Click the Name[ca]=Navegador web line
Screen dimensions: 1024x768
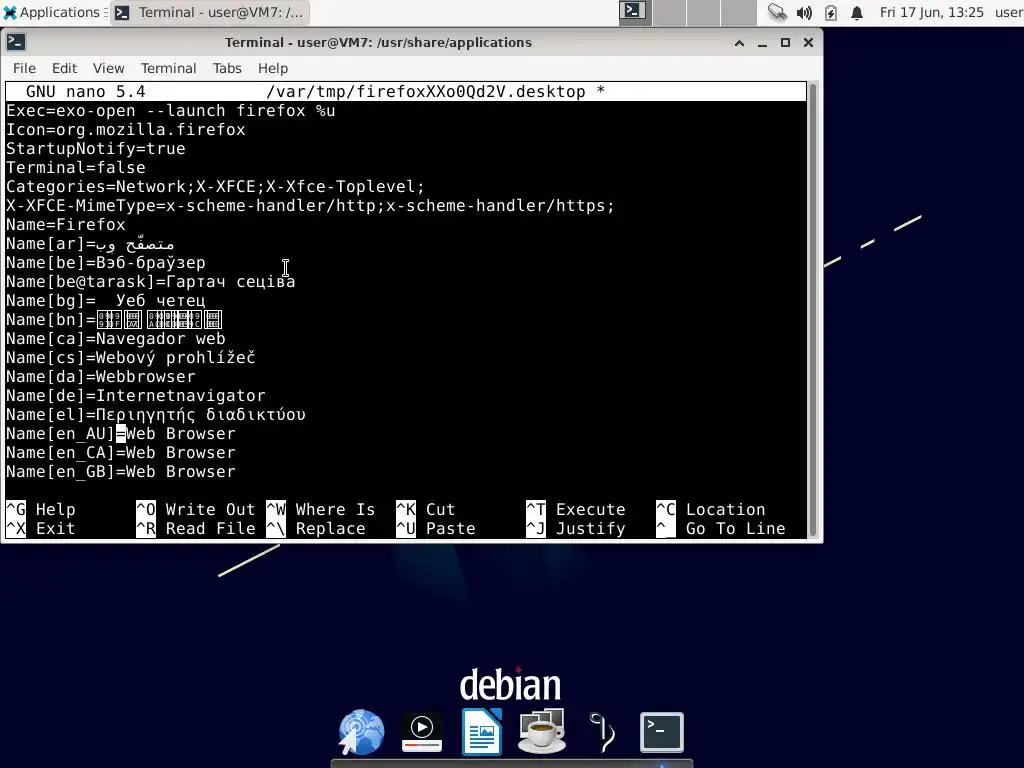tap(116, 338)
